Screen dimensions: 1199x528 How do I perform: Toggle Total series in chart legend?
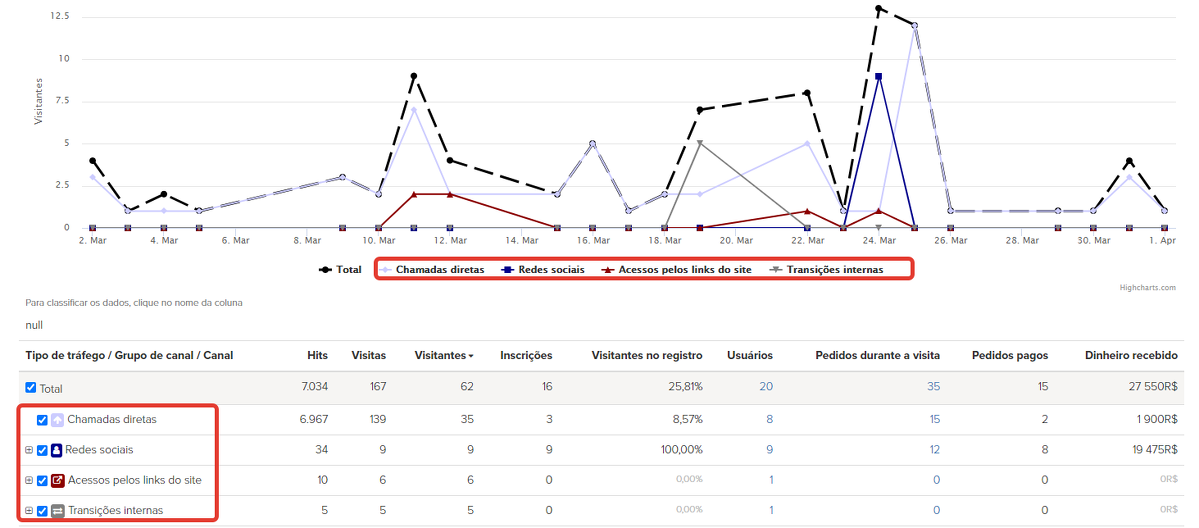341,270
